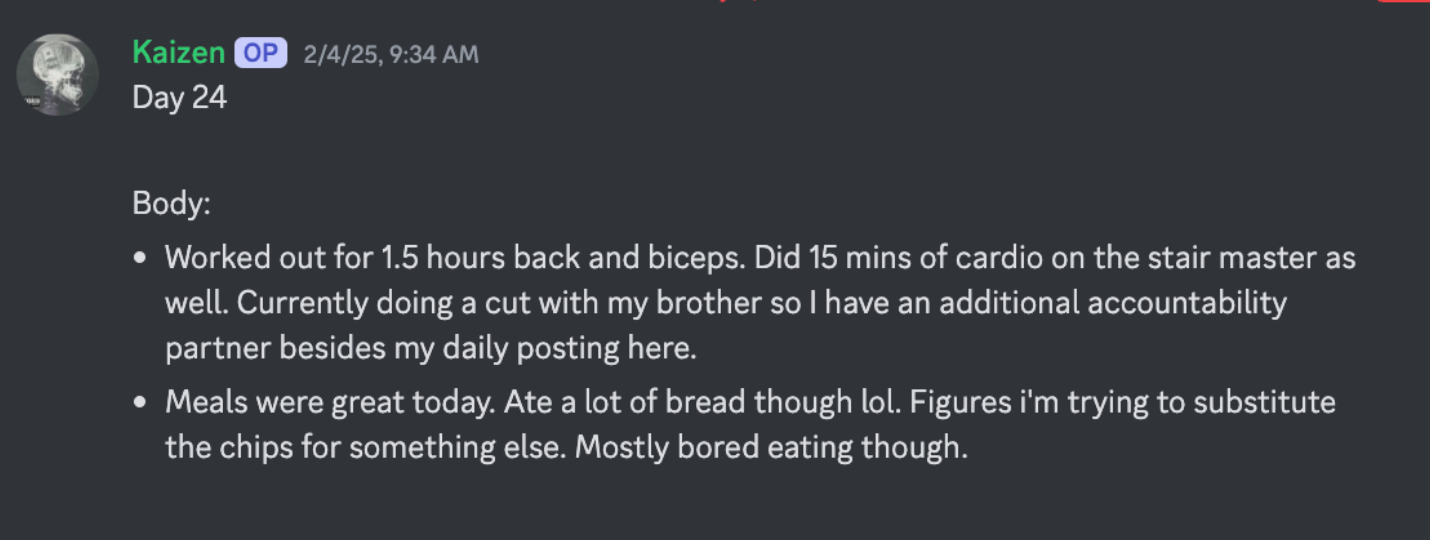Click the "Day 24" message line

click(180, 98)
